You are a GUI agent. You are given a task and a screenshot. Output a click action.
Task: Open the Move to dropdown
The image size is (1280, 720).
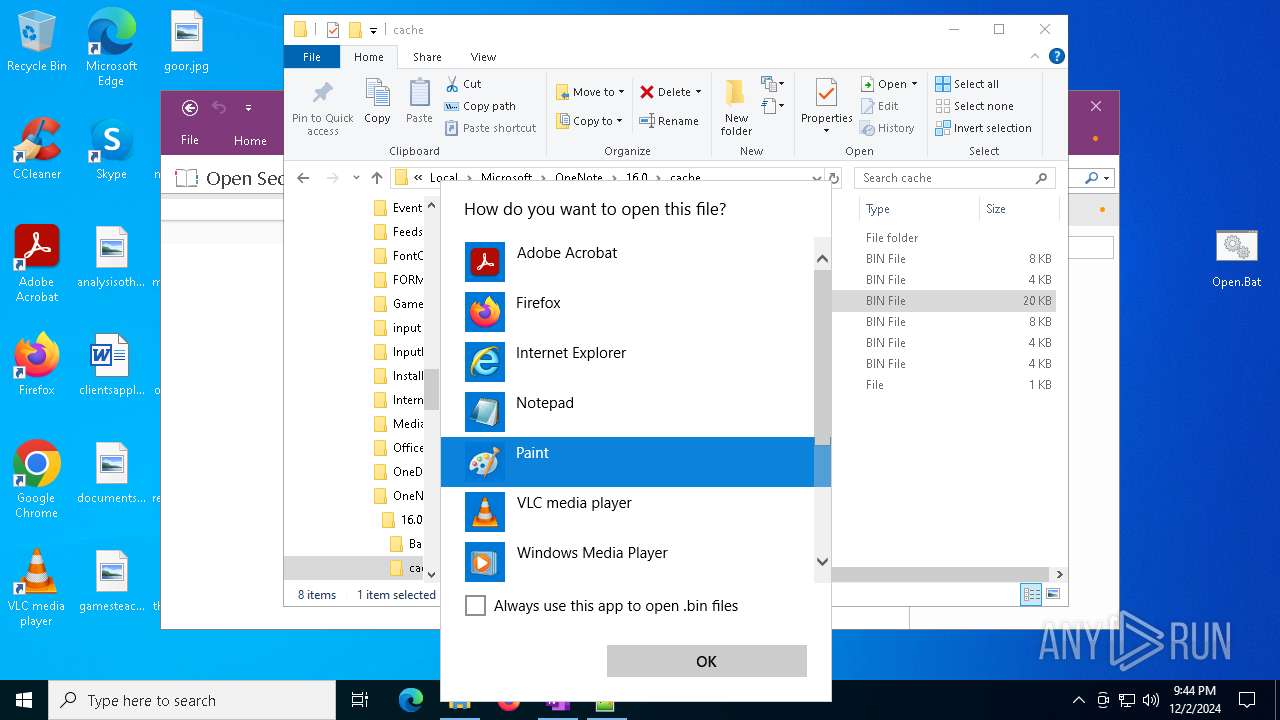point(590,92)
